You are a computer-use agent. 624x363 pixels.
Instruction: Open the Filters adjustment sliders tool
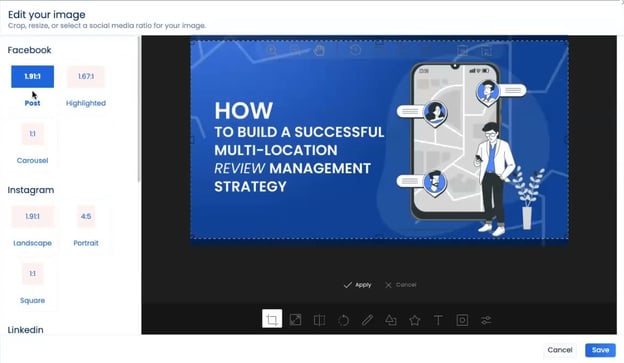486,320
